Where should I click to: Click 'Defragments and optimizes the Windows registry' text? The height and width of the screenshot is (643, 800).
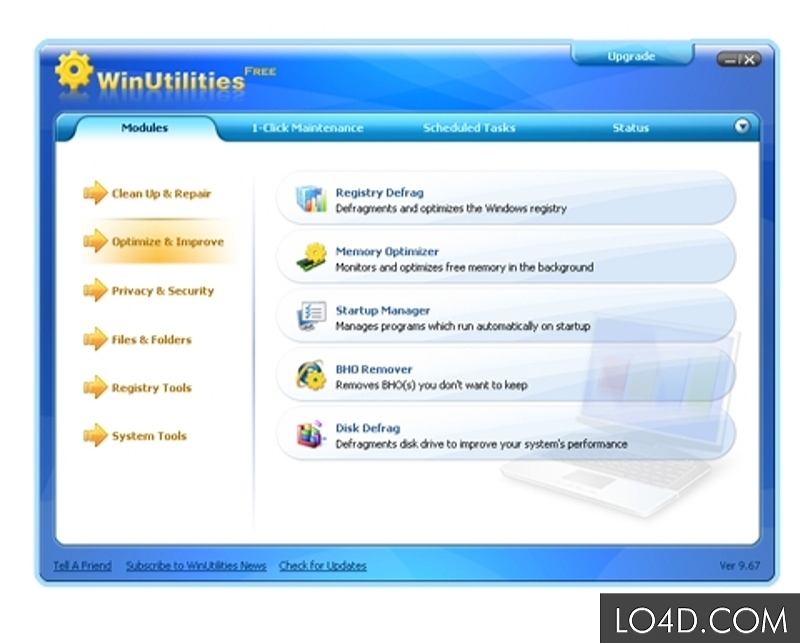pyautogui.click(x=451, y=208)
